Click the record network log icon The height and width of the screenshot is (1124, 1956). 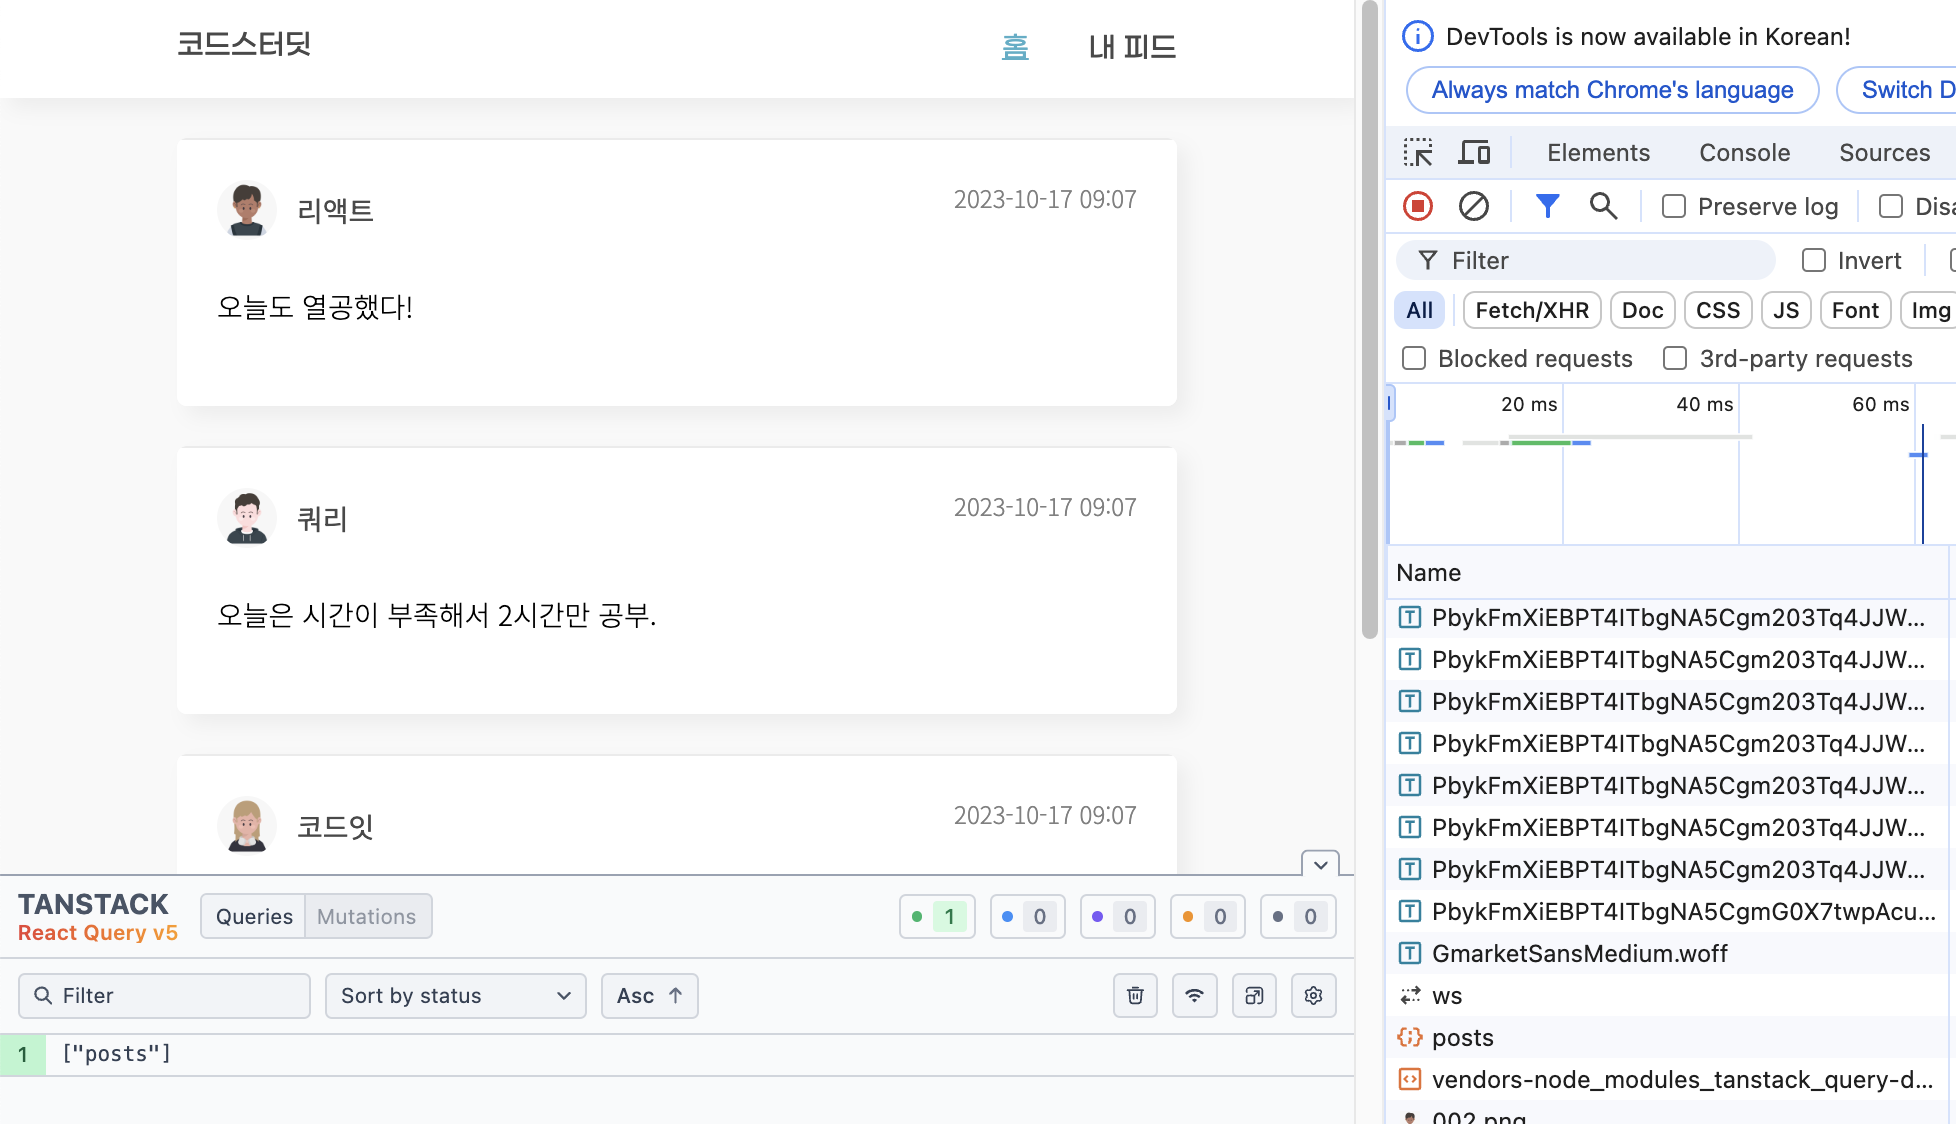[x=1418, y=206]
